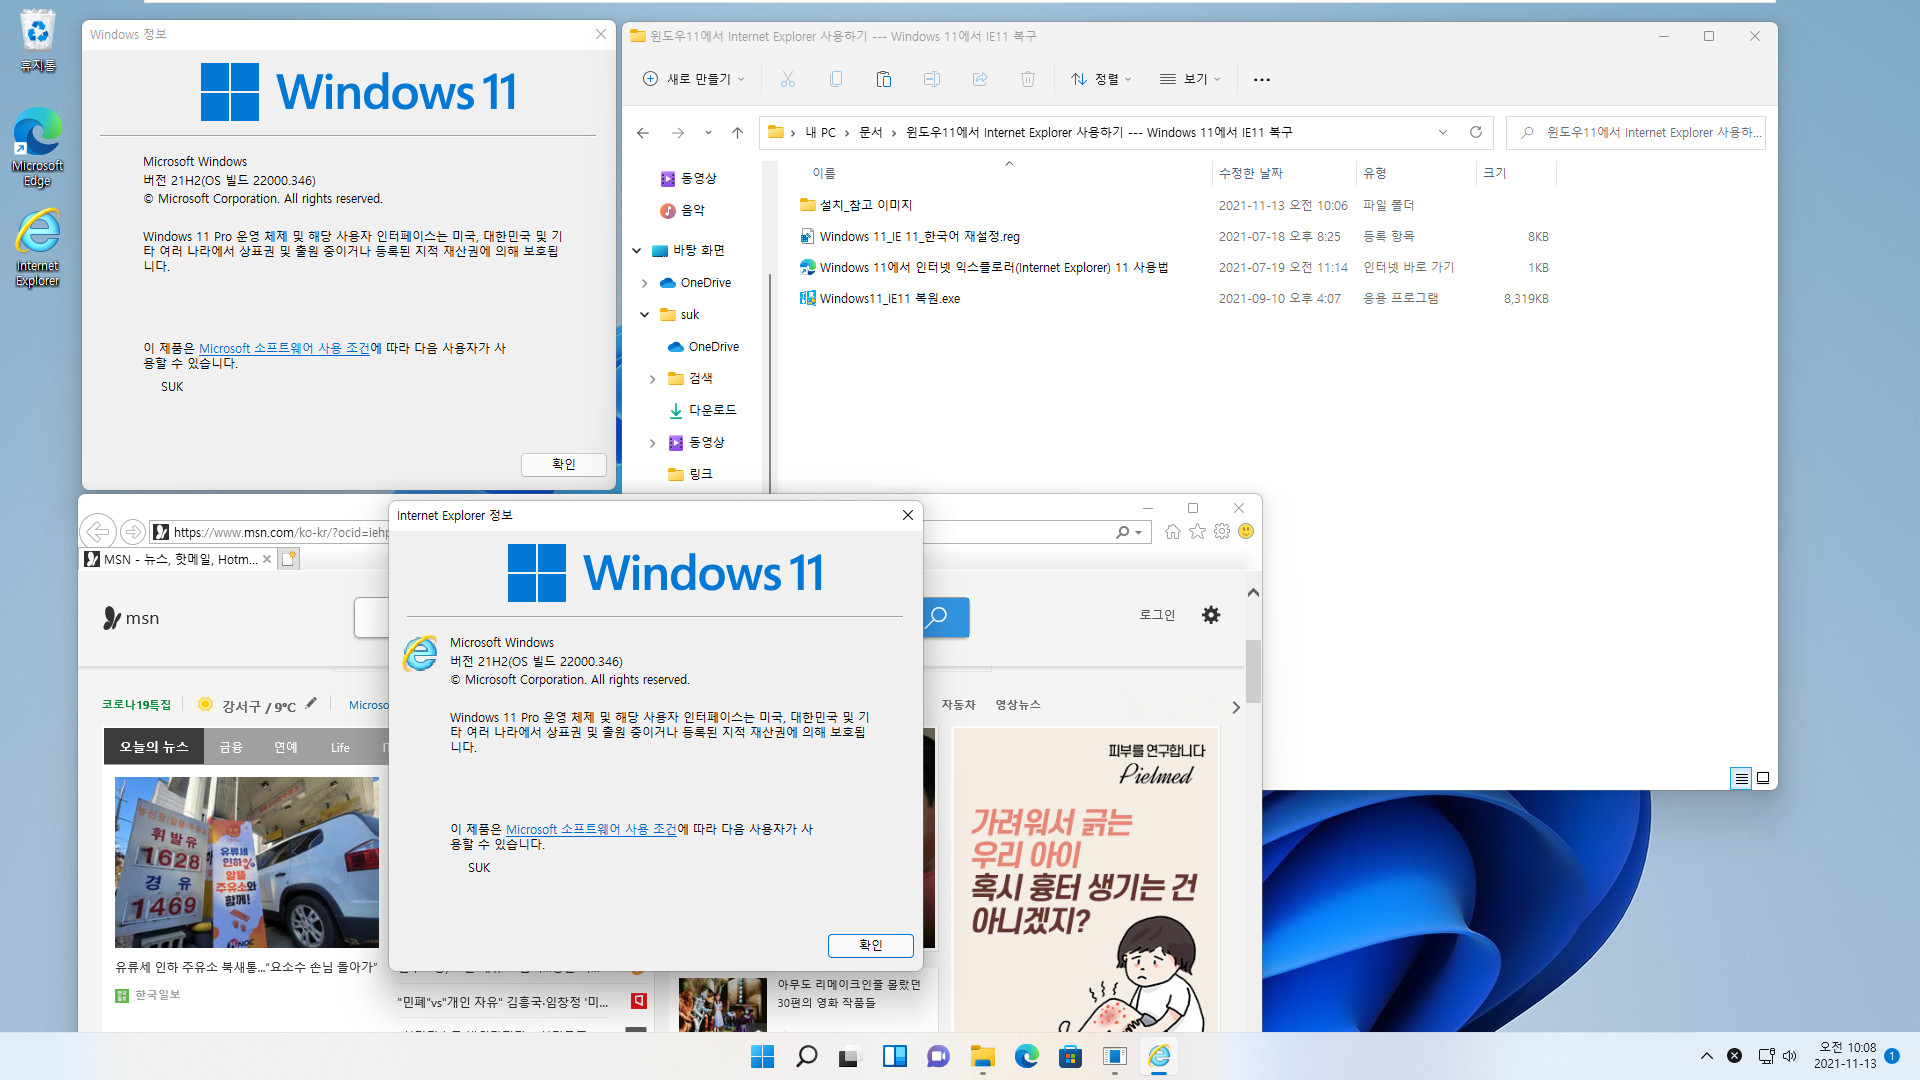The height and width of the screenshot is (1080, 1920).
Task: Select MSN 오늘의 뉴스 tab
Action: [154, 746]
